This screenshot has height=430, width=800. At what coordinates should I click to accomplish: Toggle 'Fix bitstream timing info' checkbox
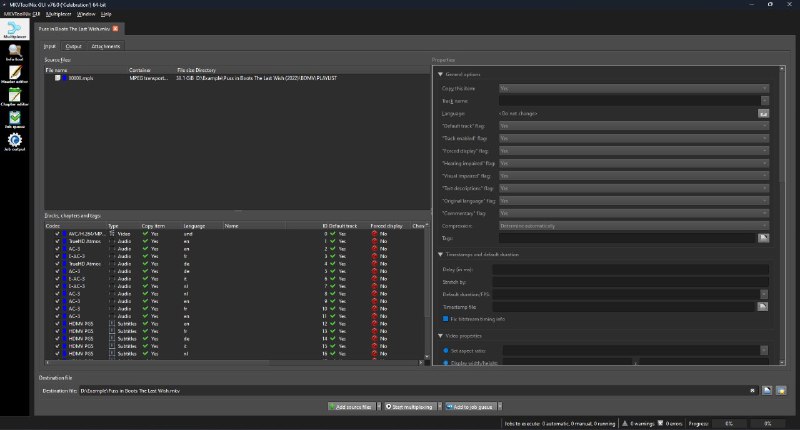tap(446, 318)
